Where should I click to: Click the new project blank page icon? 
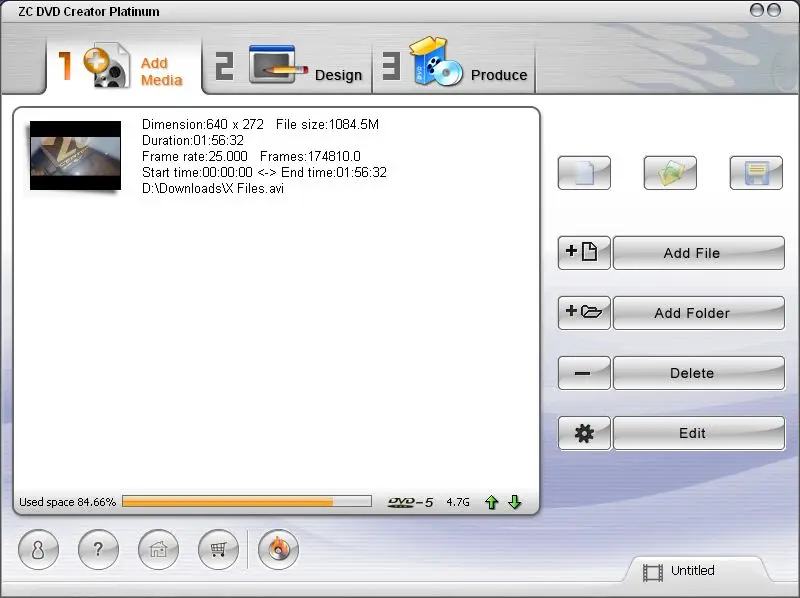584,173
